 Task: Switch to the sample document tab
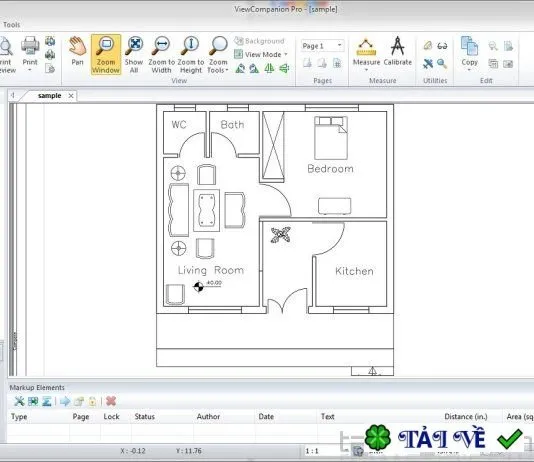50,96
